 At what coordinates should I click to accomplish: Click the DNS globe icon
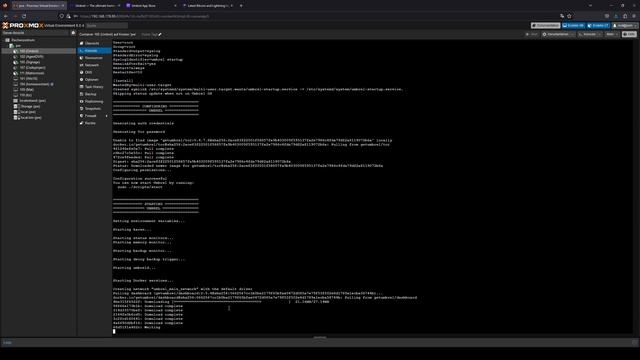82,72
